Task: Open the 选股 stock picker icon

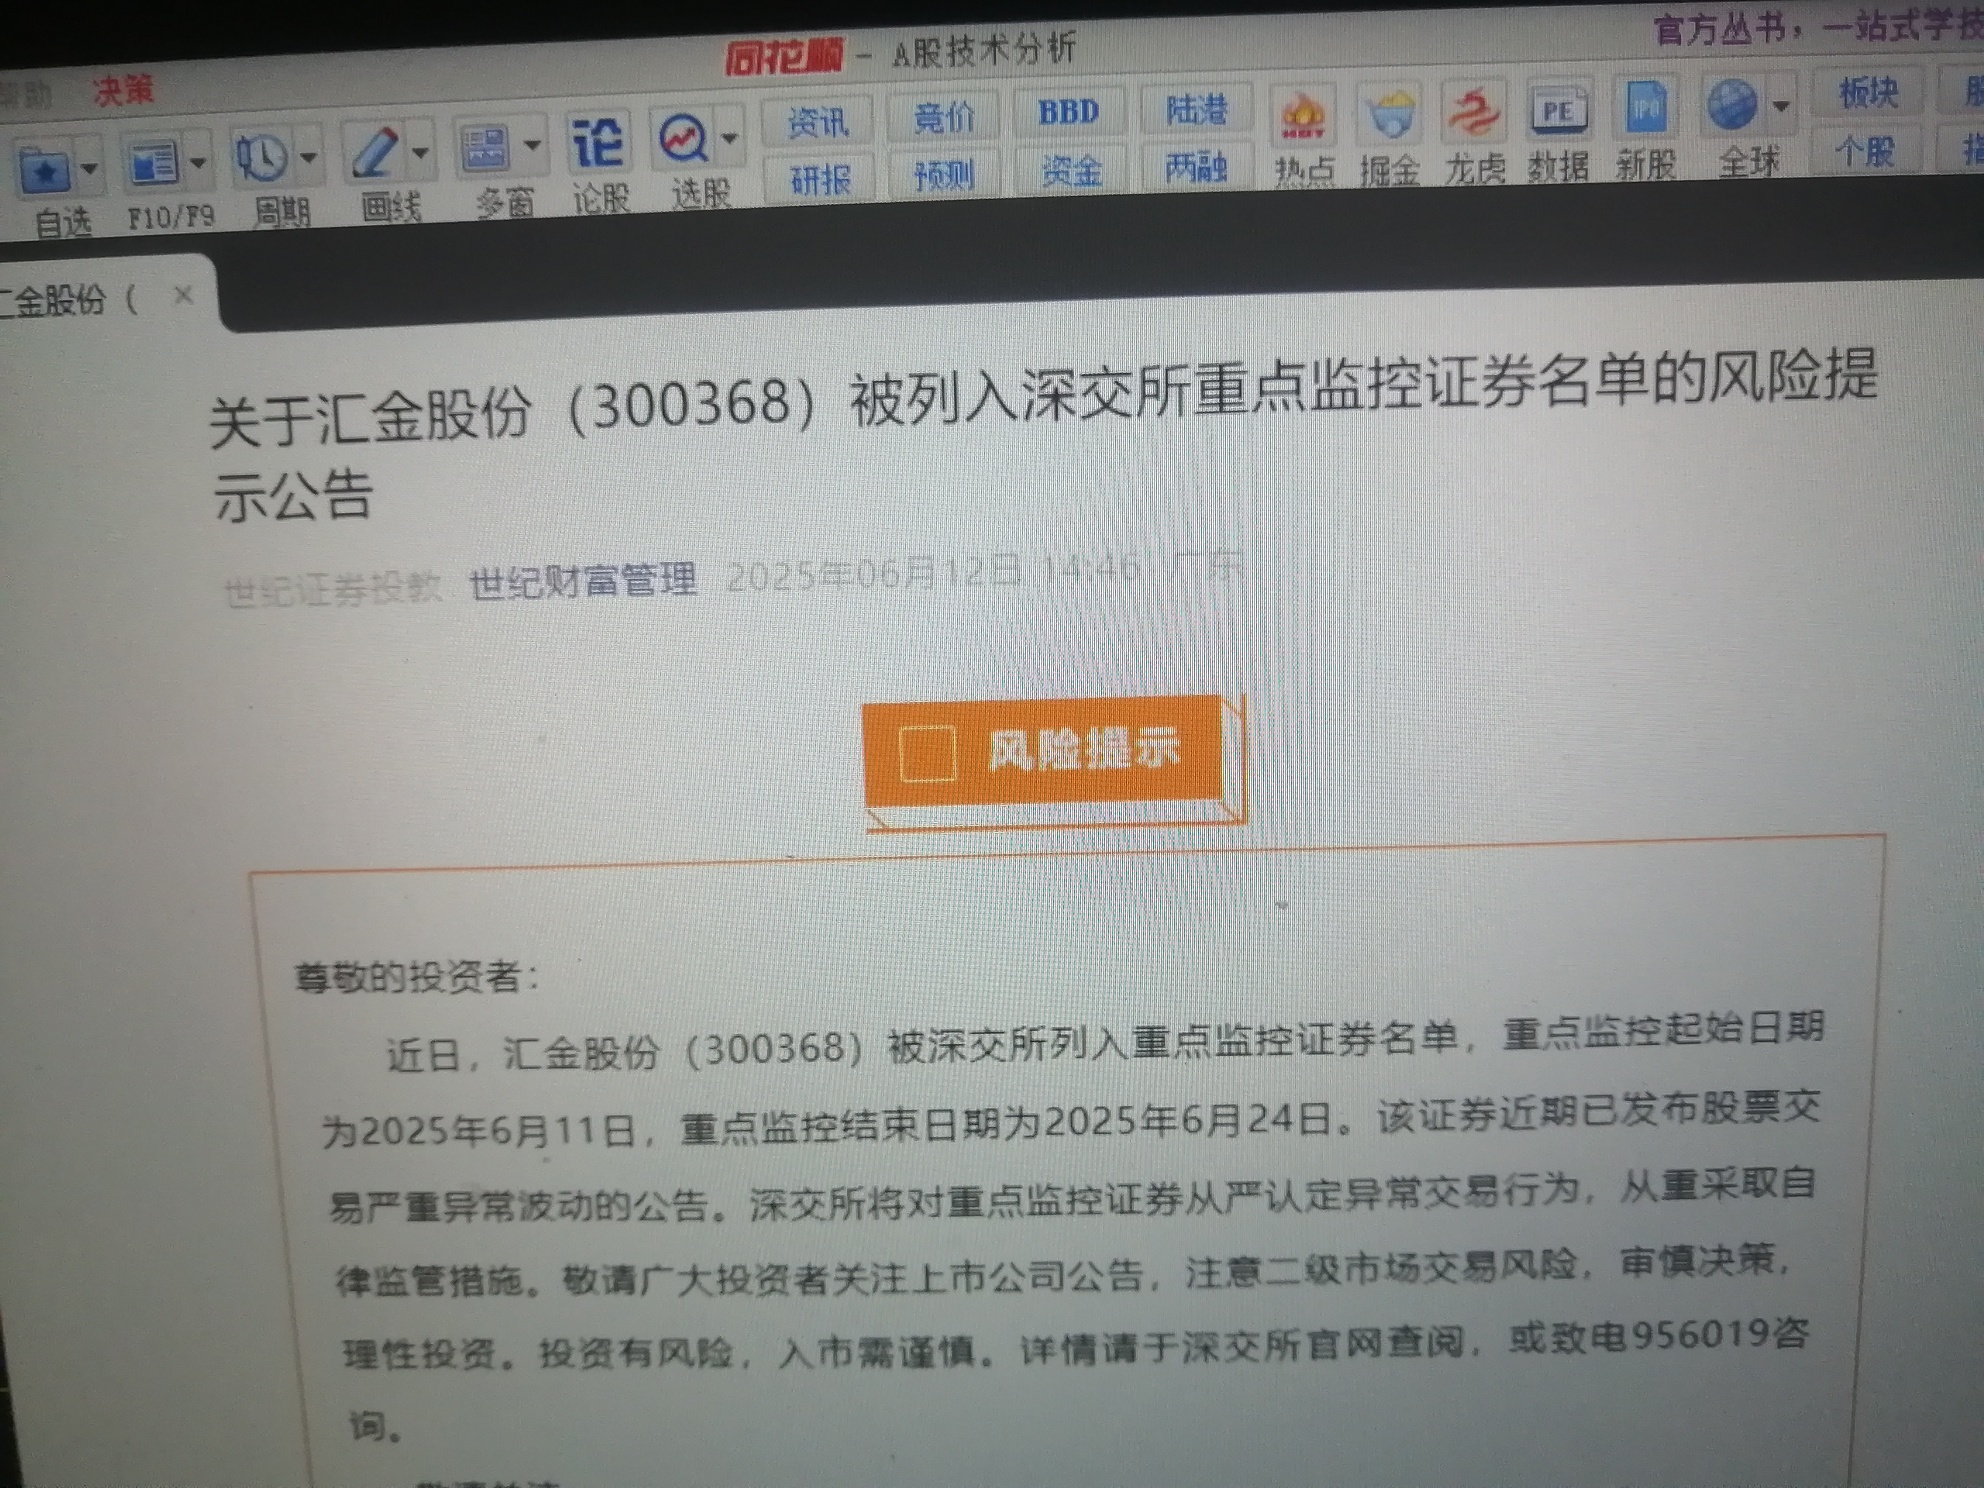Action: point(683,138)
